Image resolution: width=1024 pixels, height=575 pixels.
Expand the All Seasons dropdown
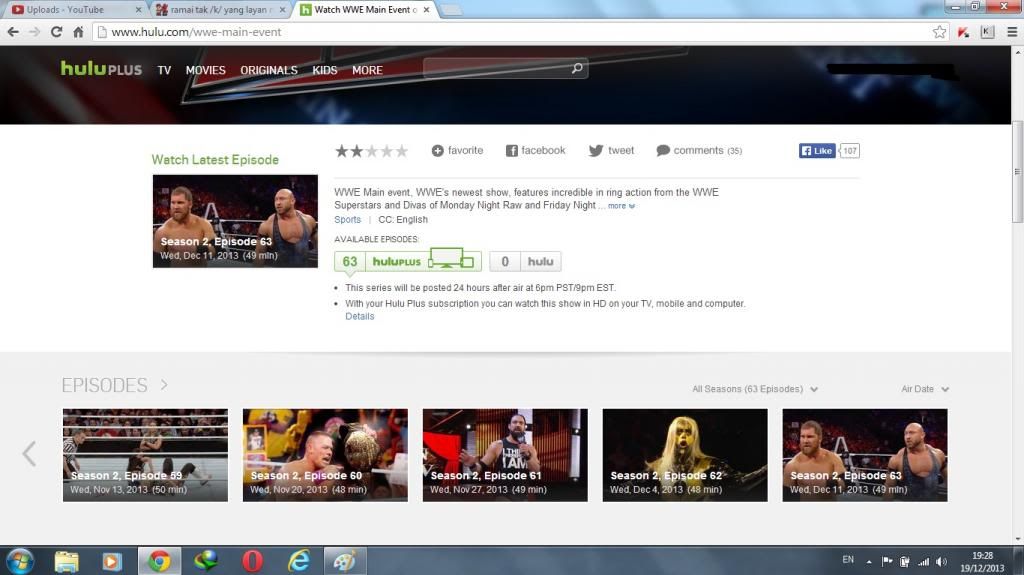pyautogui.click(x=755, y=389)
